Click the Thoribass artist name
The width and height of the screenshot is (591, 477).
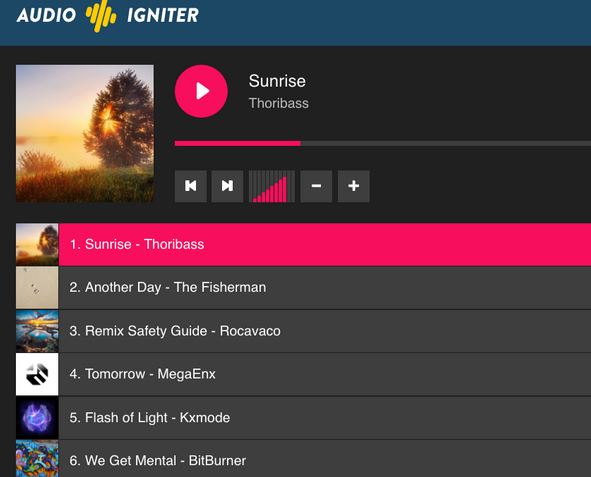279,103
